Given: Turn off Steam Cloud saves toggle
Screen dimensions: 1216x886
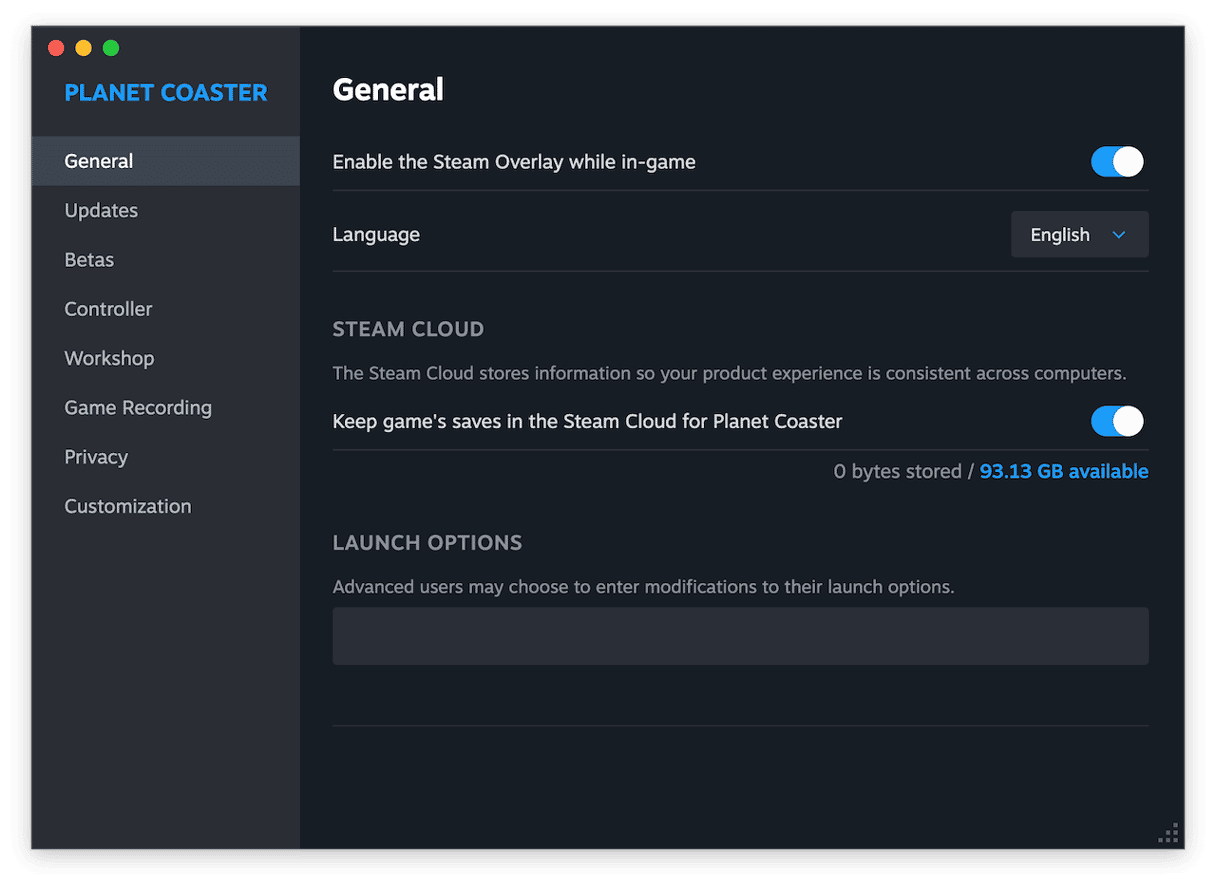Looking at the screenshot, I should tap(1116, 421).
